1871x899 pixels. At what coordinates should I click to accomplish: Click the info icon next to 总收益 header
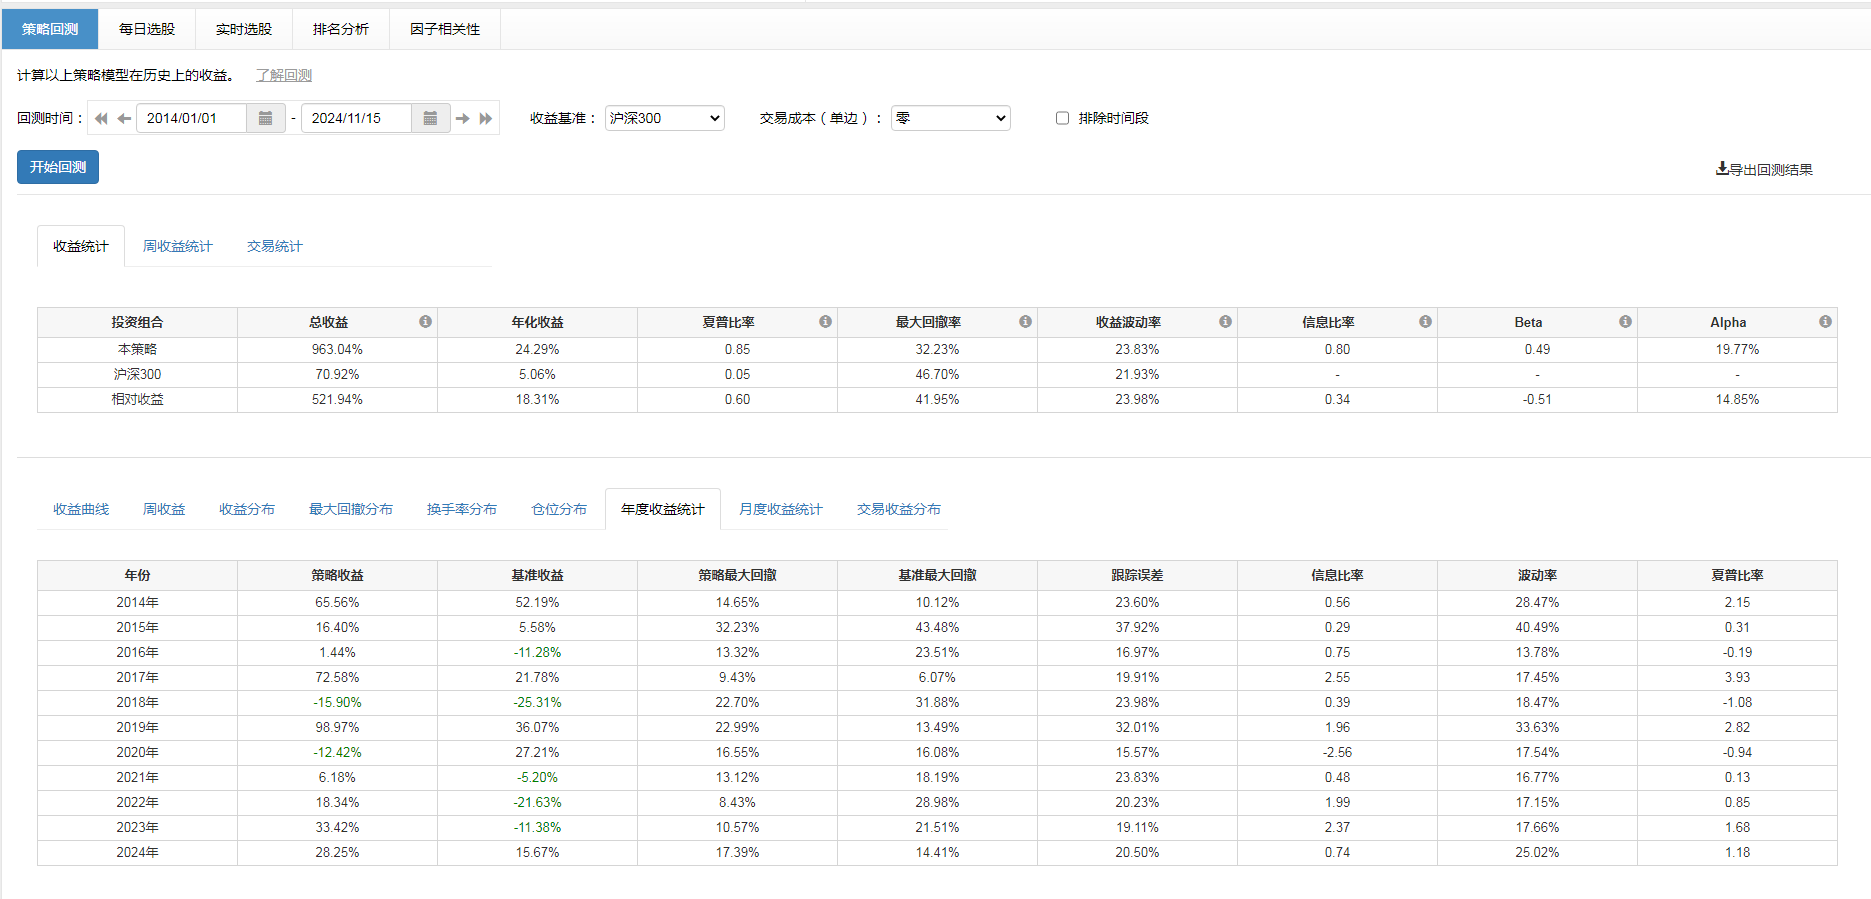425,322
